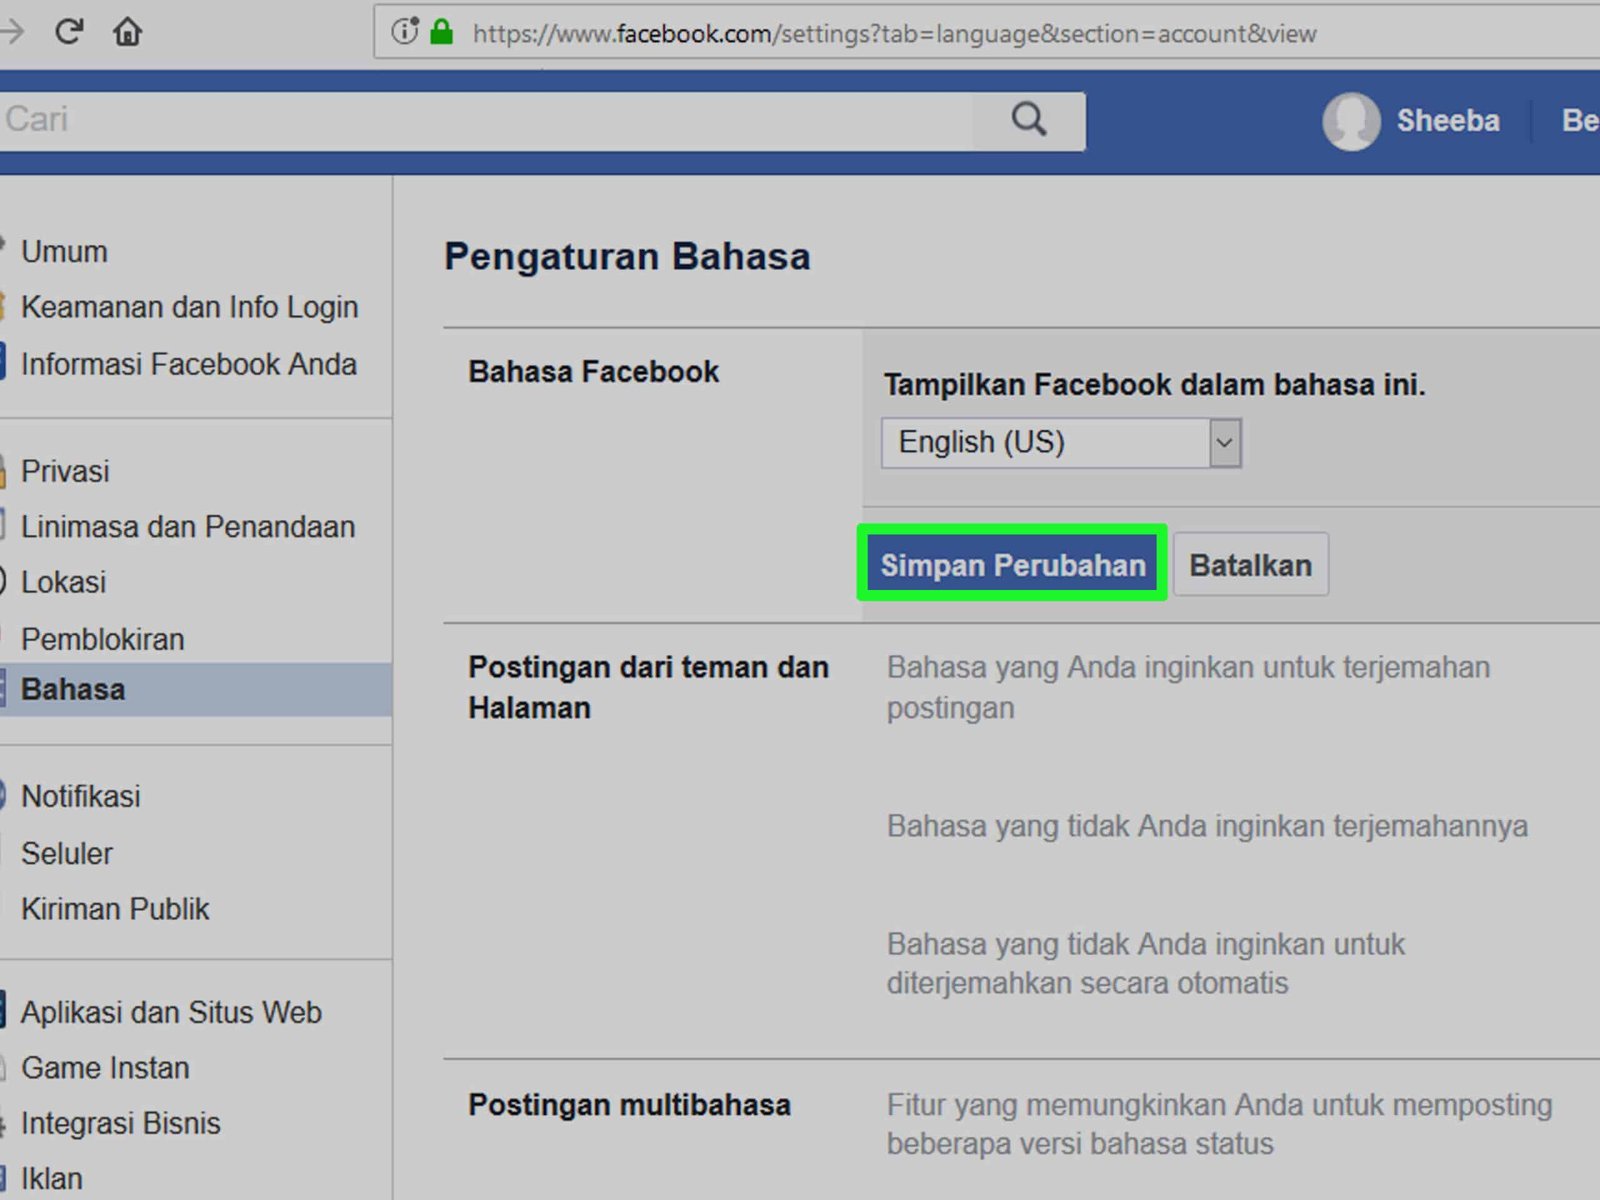Open Informasi Facebook Anda
The image size is (1600, 1200).
click(188, 364)
